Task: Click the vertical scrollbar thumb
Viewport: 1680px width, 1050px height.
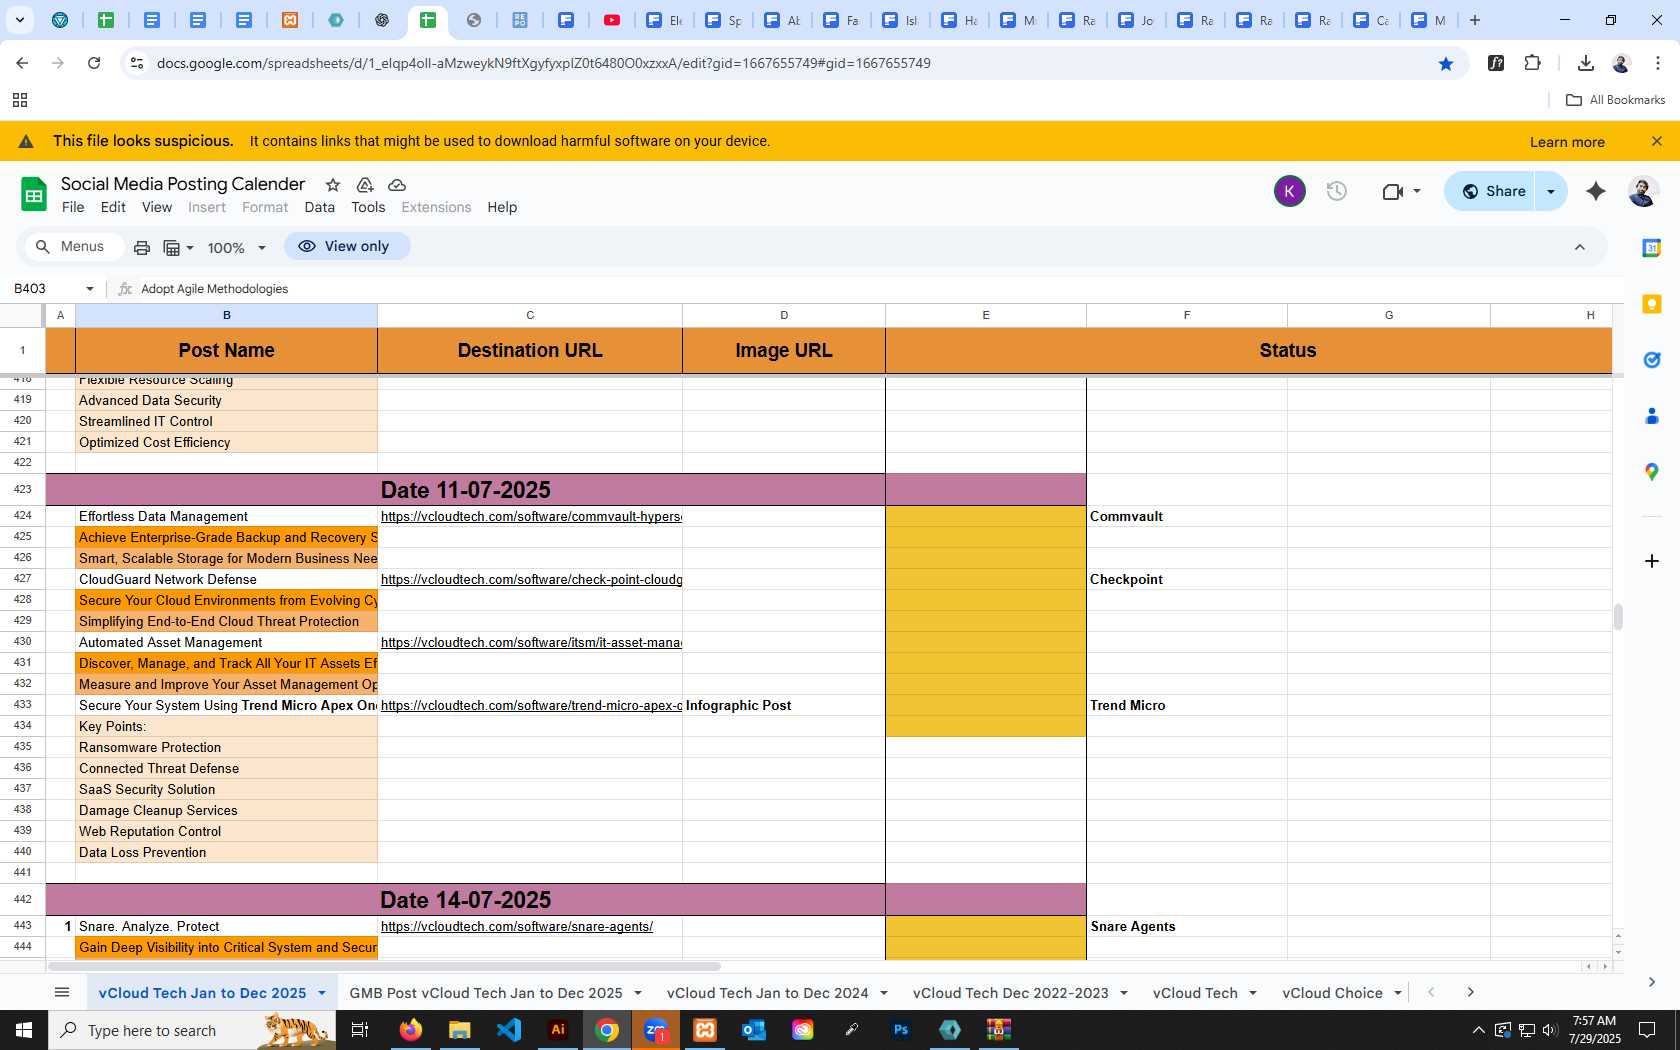Action: [x=1617, y=617]
